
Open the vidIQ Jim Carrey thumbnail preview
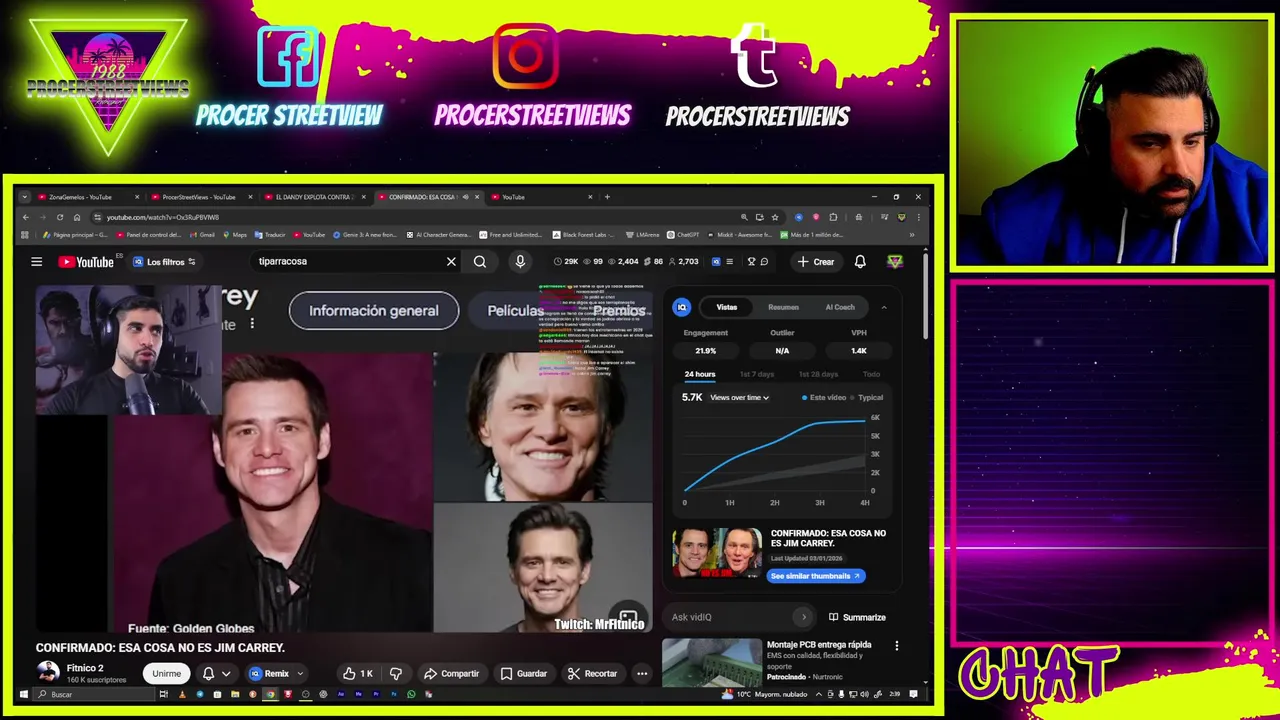[716, 553]
